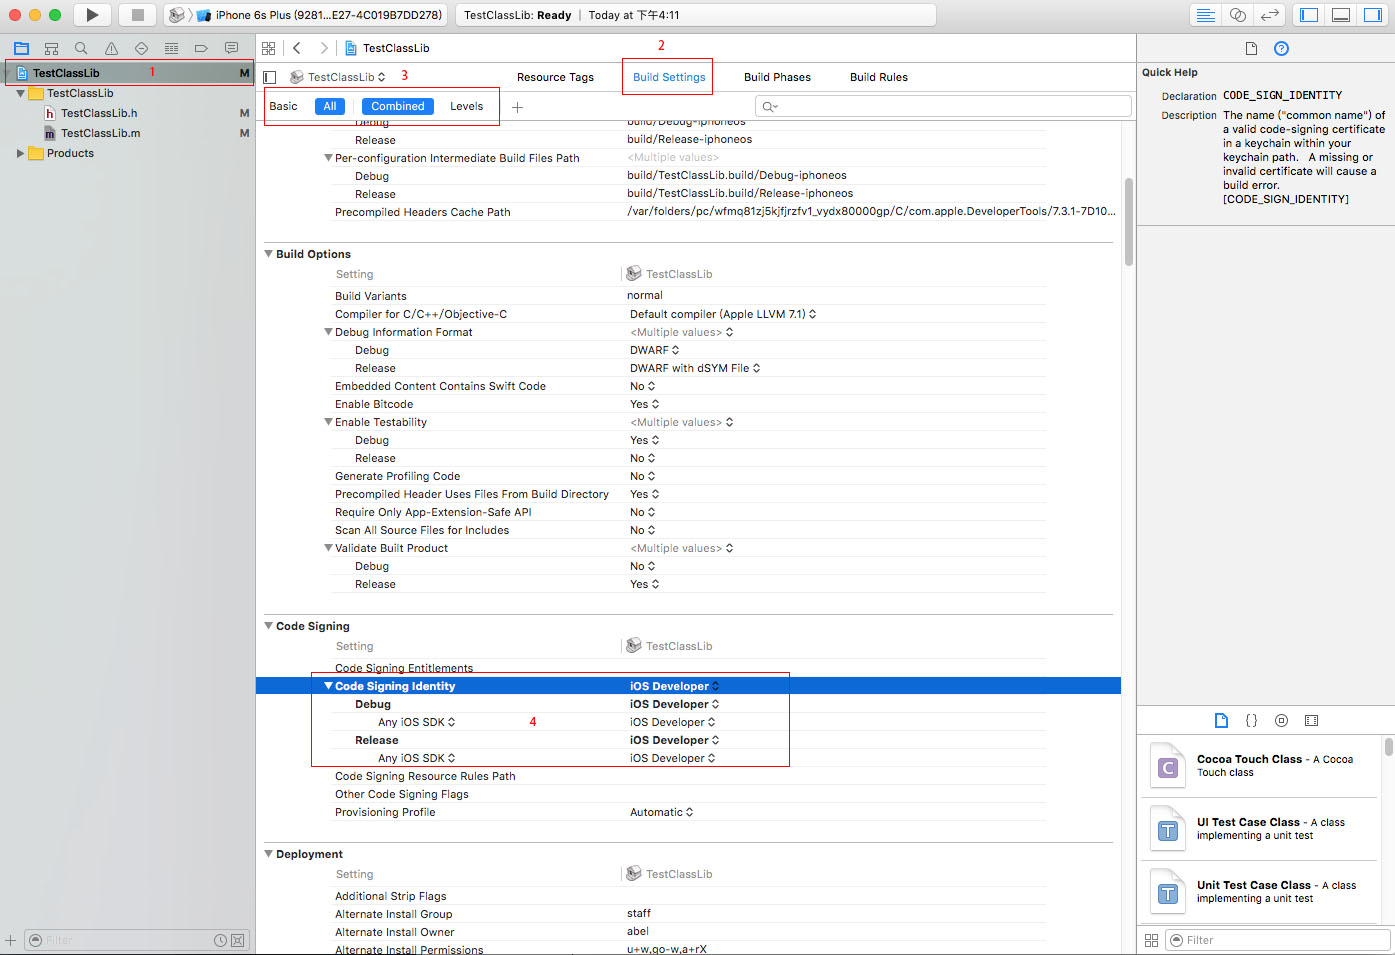Show the Assistant editor
Viewport: 1395px width, 955px height.
pos(1238,15)
